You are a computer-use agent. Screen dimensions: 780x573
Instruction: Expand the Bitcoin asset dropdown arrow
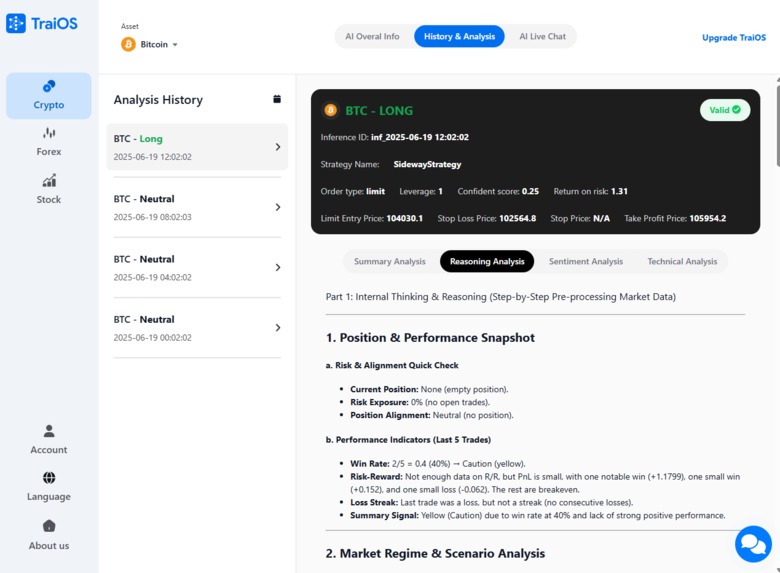[175, 45]
